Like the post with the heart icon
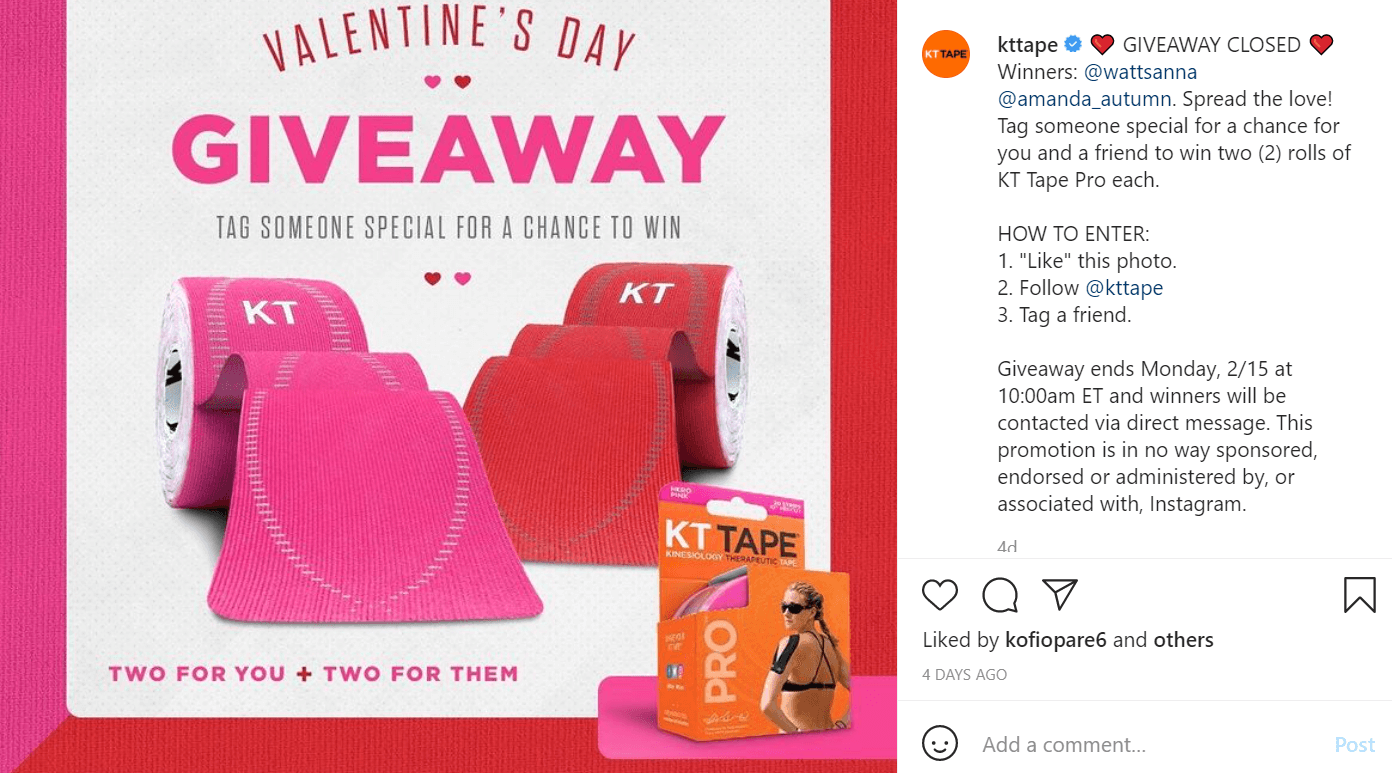 pyautogui.click(x=940, y=594)
